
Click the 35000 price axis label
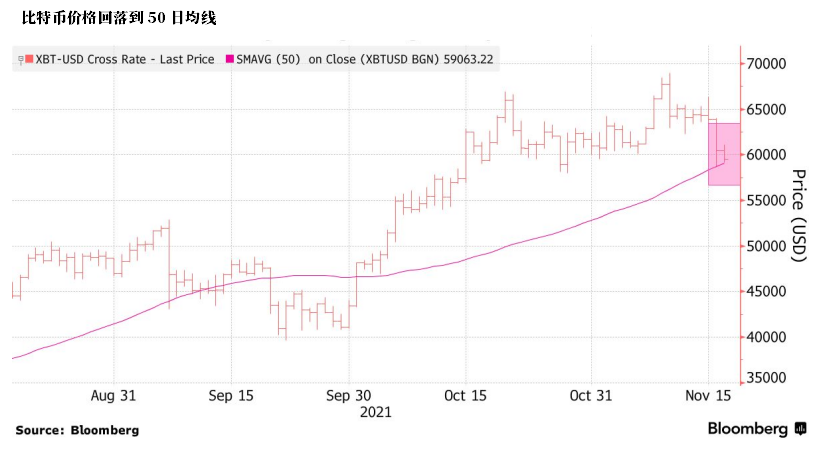point(768,378)
